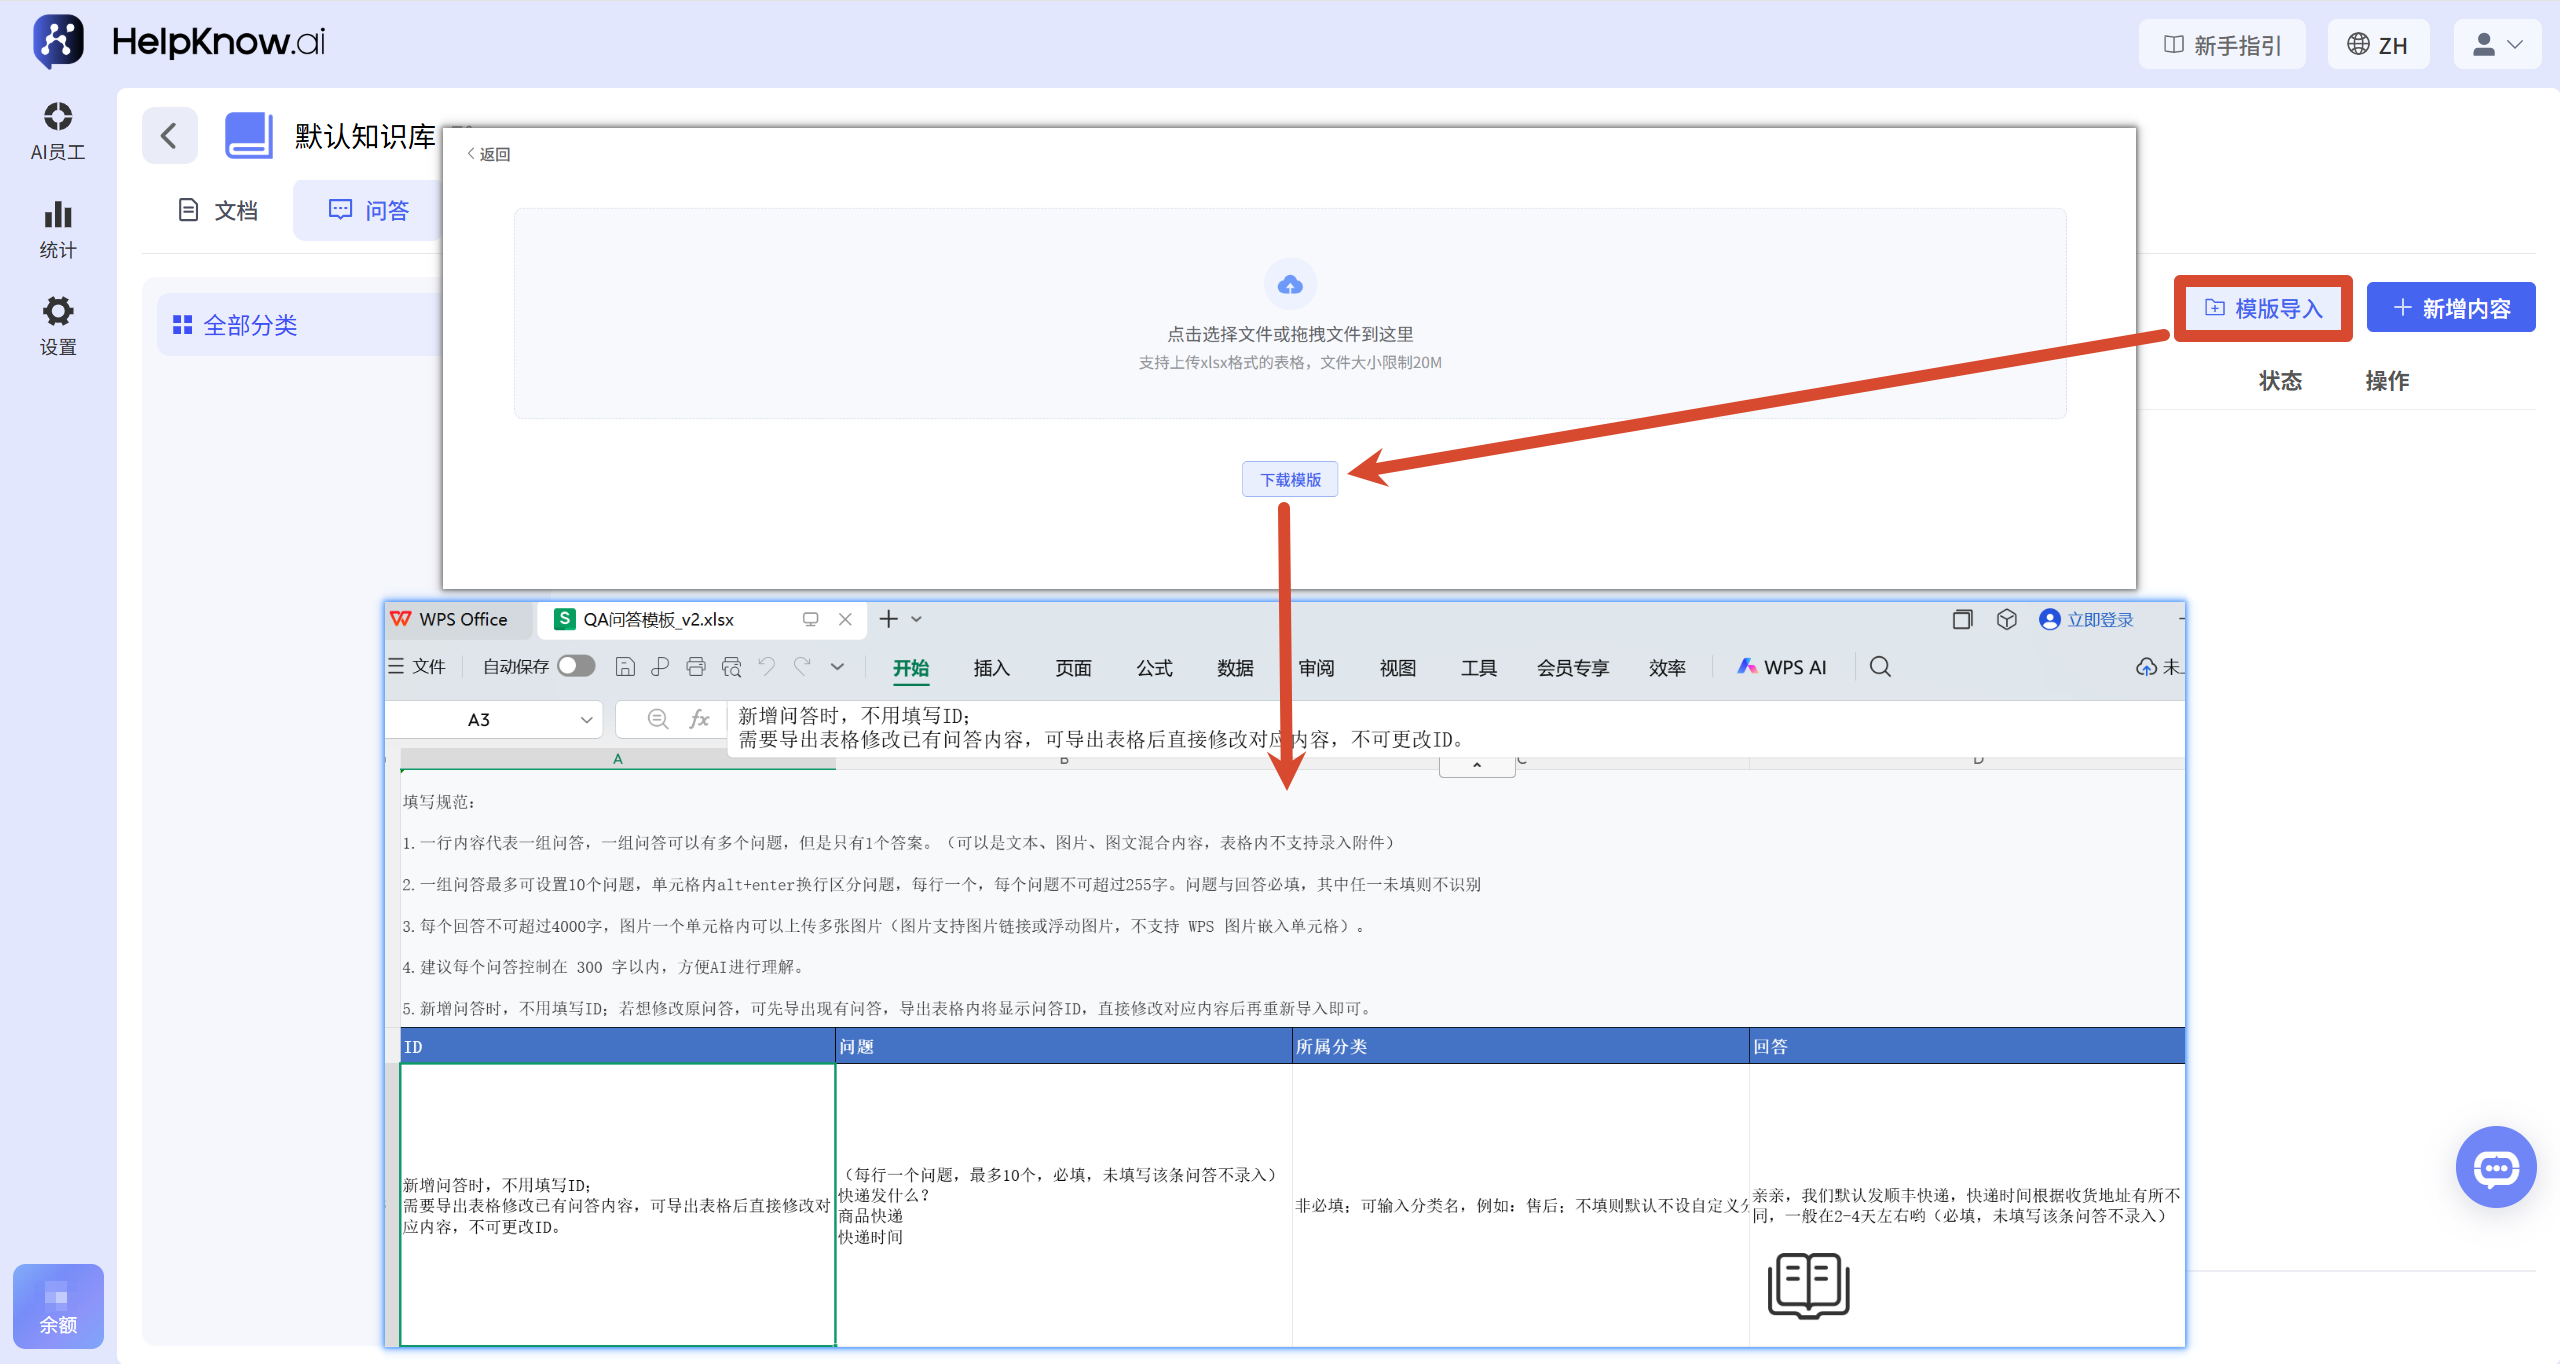Open the user account dropdown

[x=2497, y=45]
